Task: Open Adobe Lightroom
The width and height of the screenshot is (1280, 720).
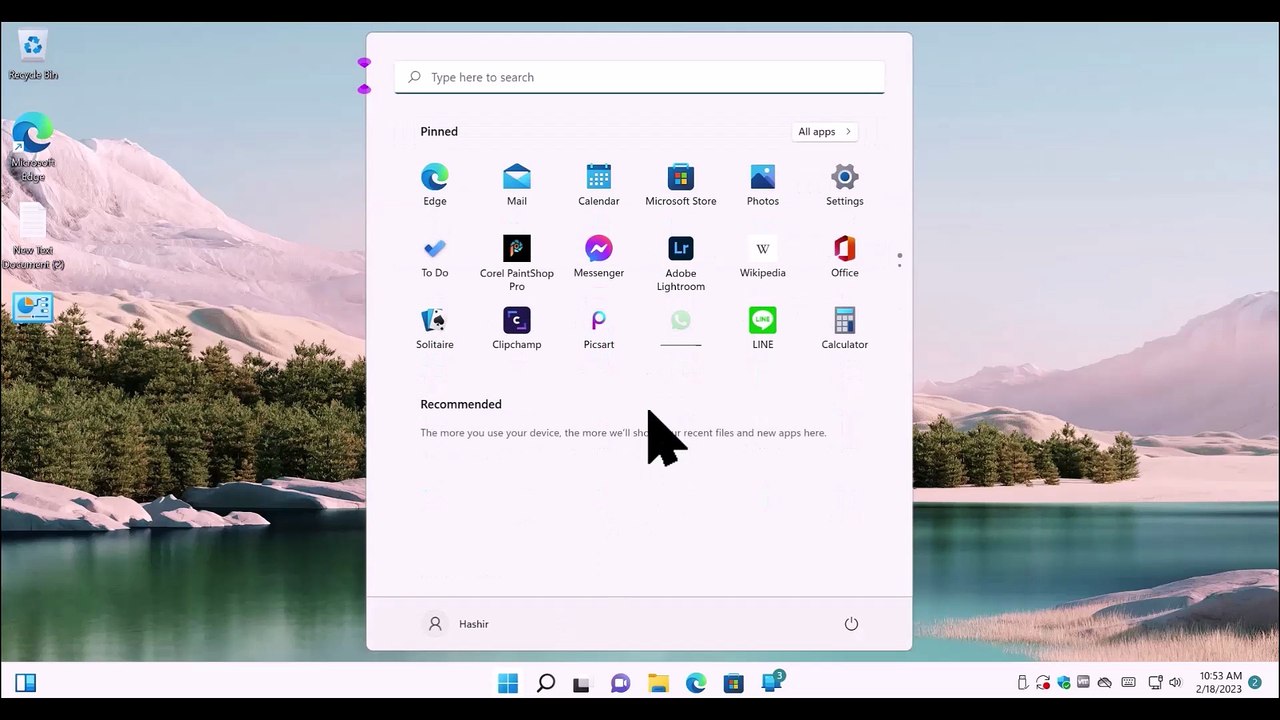Action: (x=680, y=263)
